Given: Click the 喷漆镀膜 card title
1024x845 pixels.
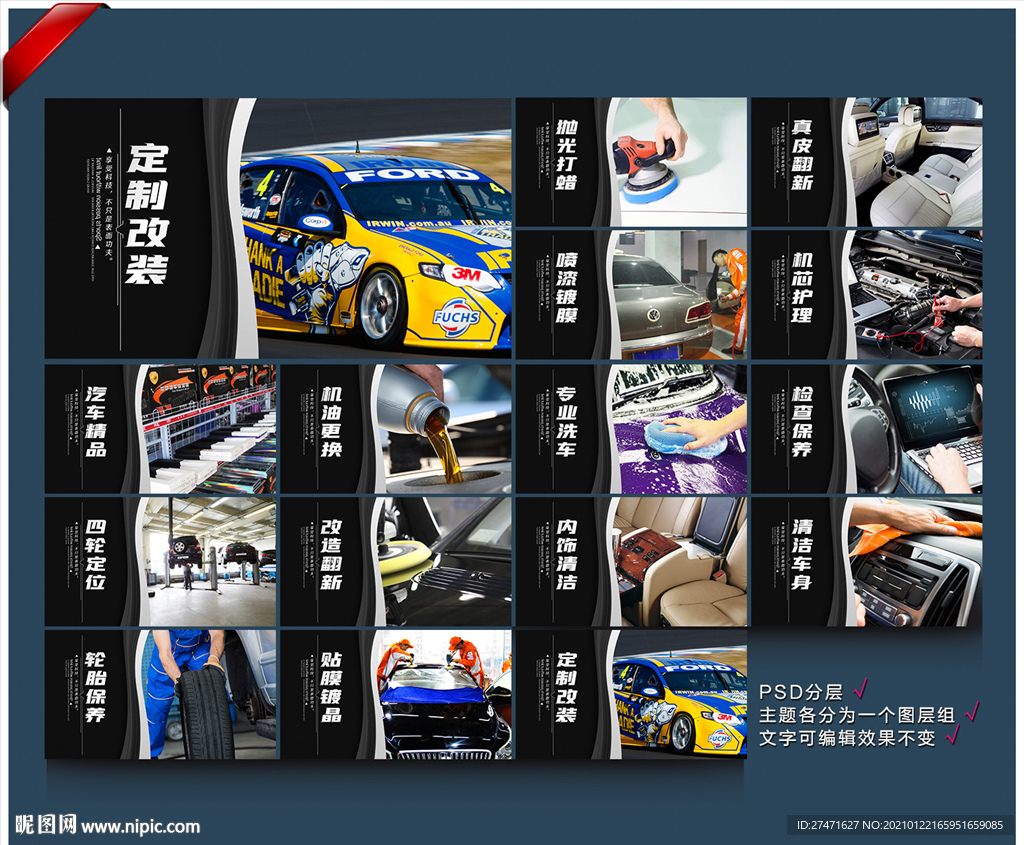Looking at the screenshot, I should coord(566,288).
